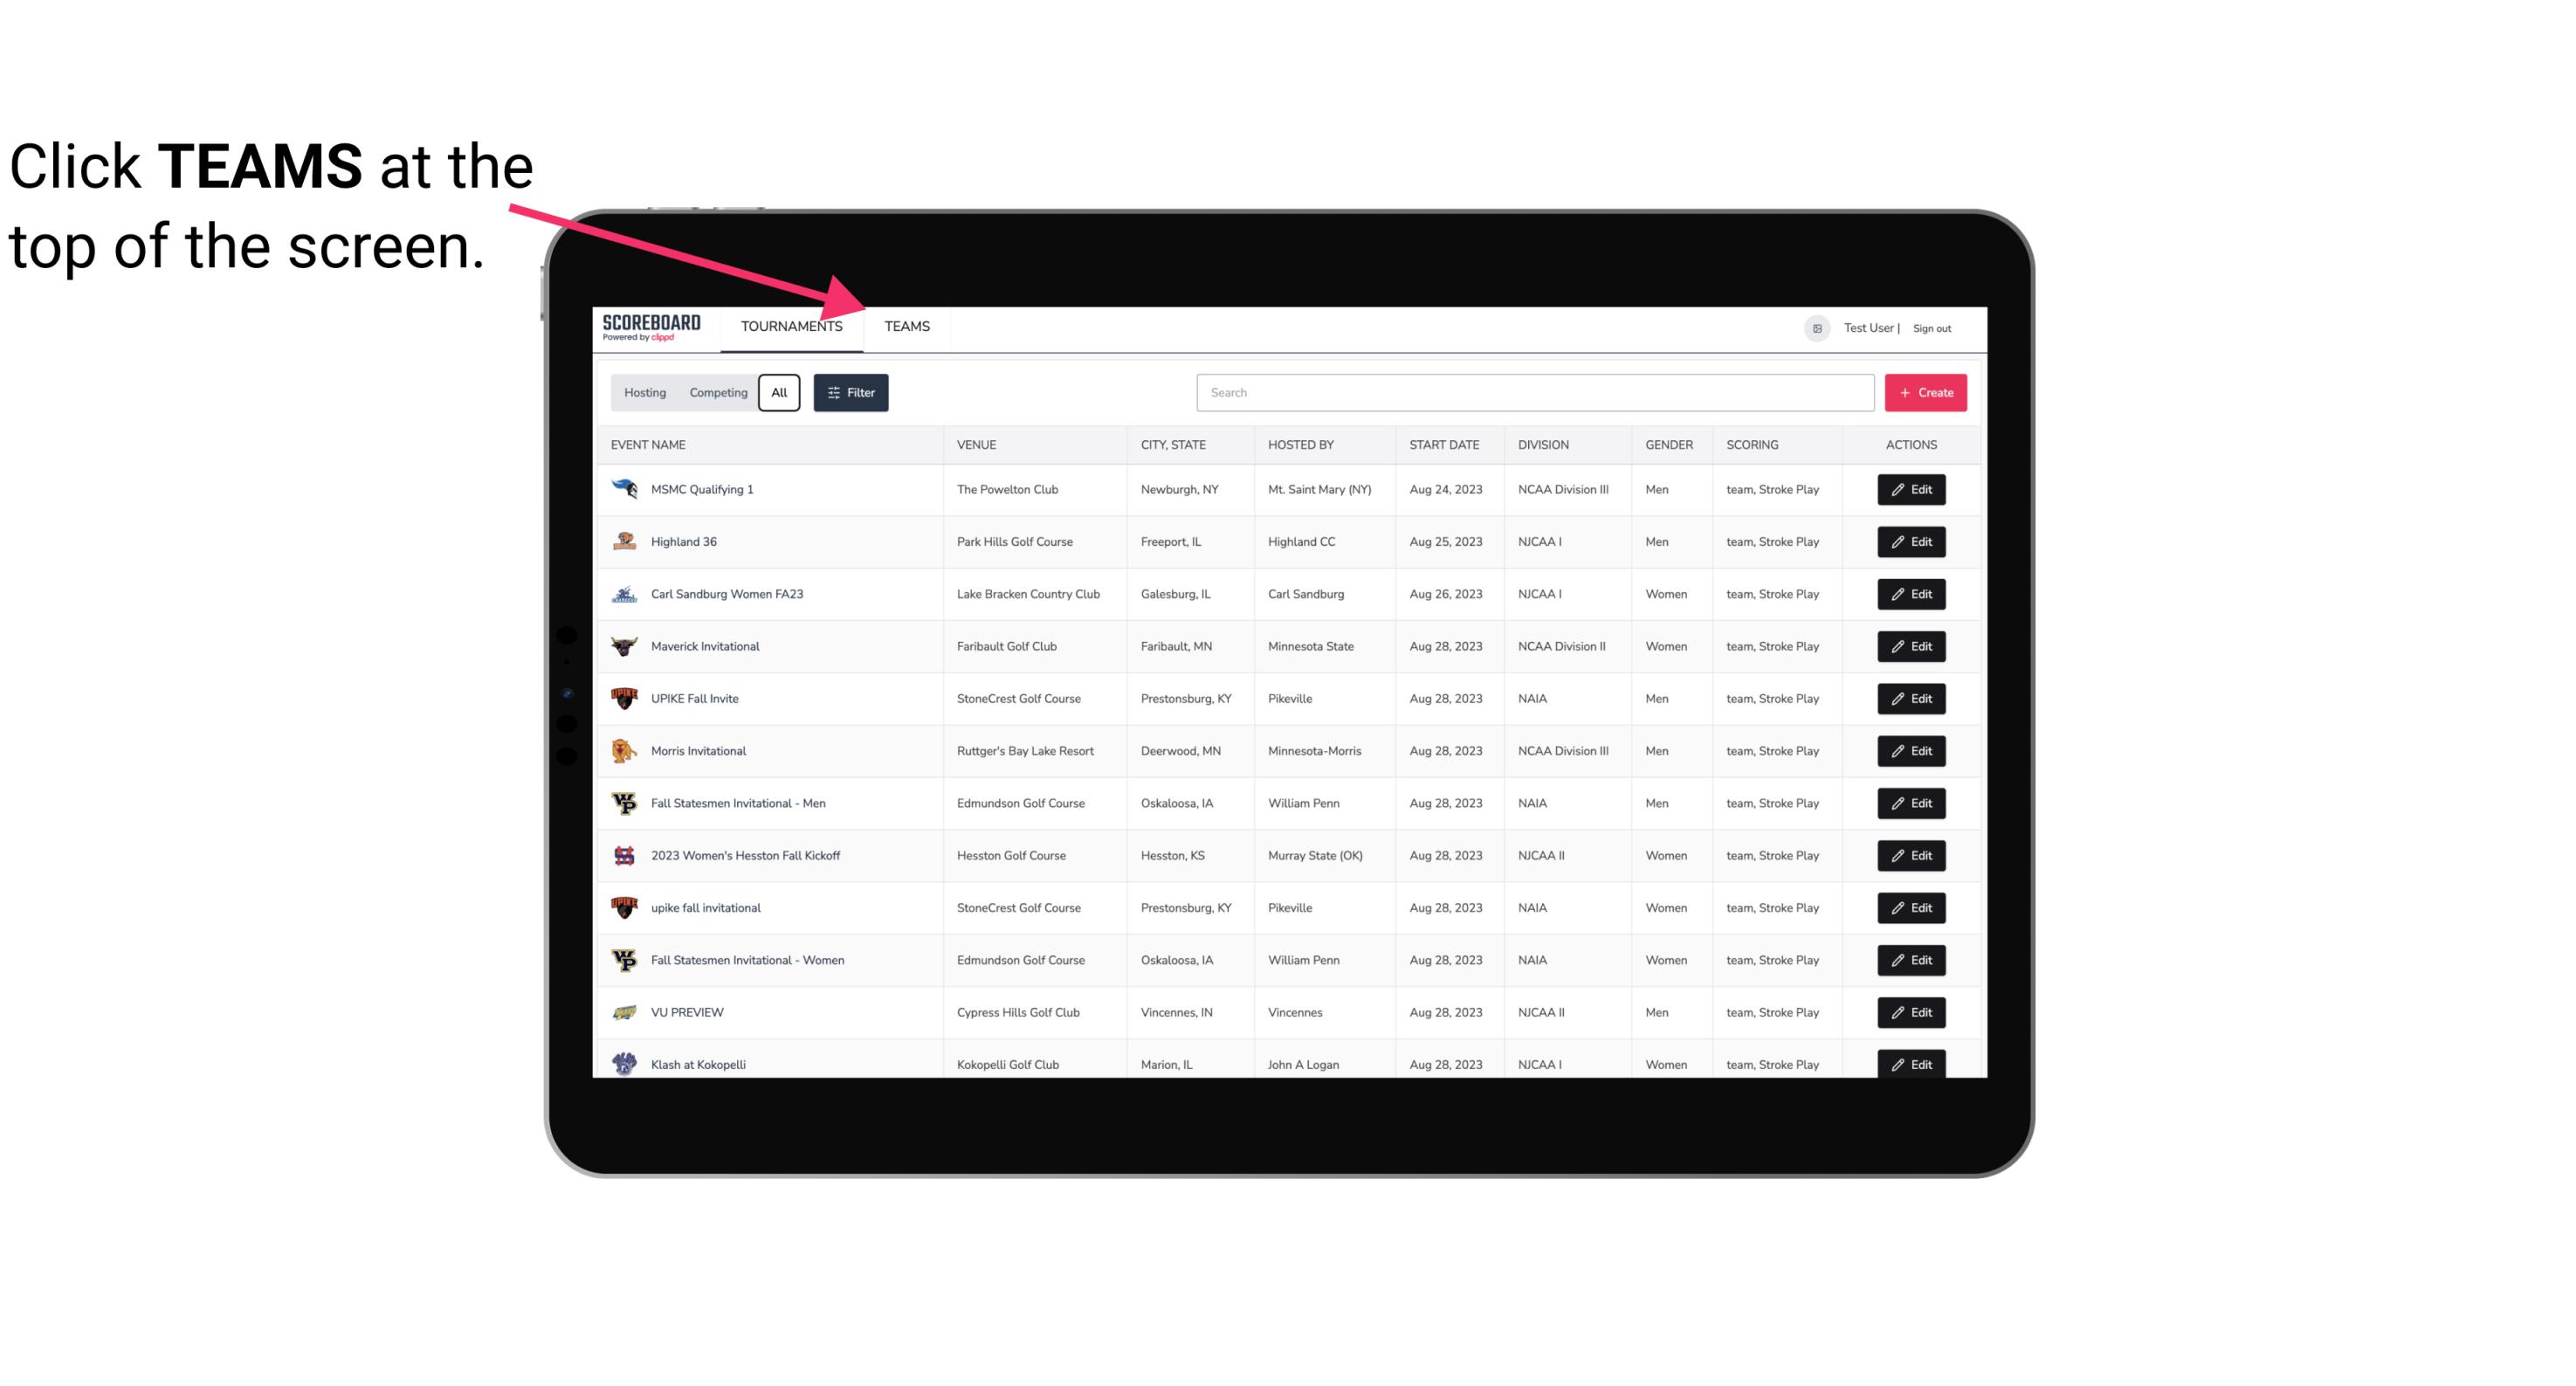Screen dimensions: 2576x1386
Task: Click the Sign out link
Action: click(1932, 326)
